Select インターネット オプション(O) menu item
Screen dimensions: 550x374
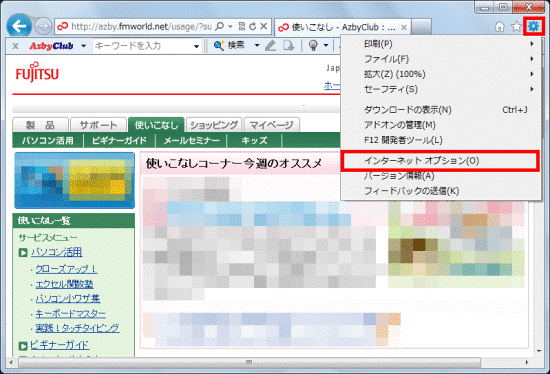click(x=440, y=161)
